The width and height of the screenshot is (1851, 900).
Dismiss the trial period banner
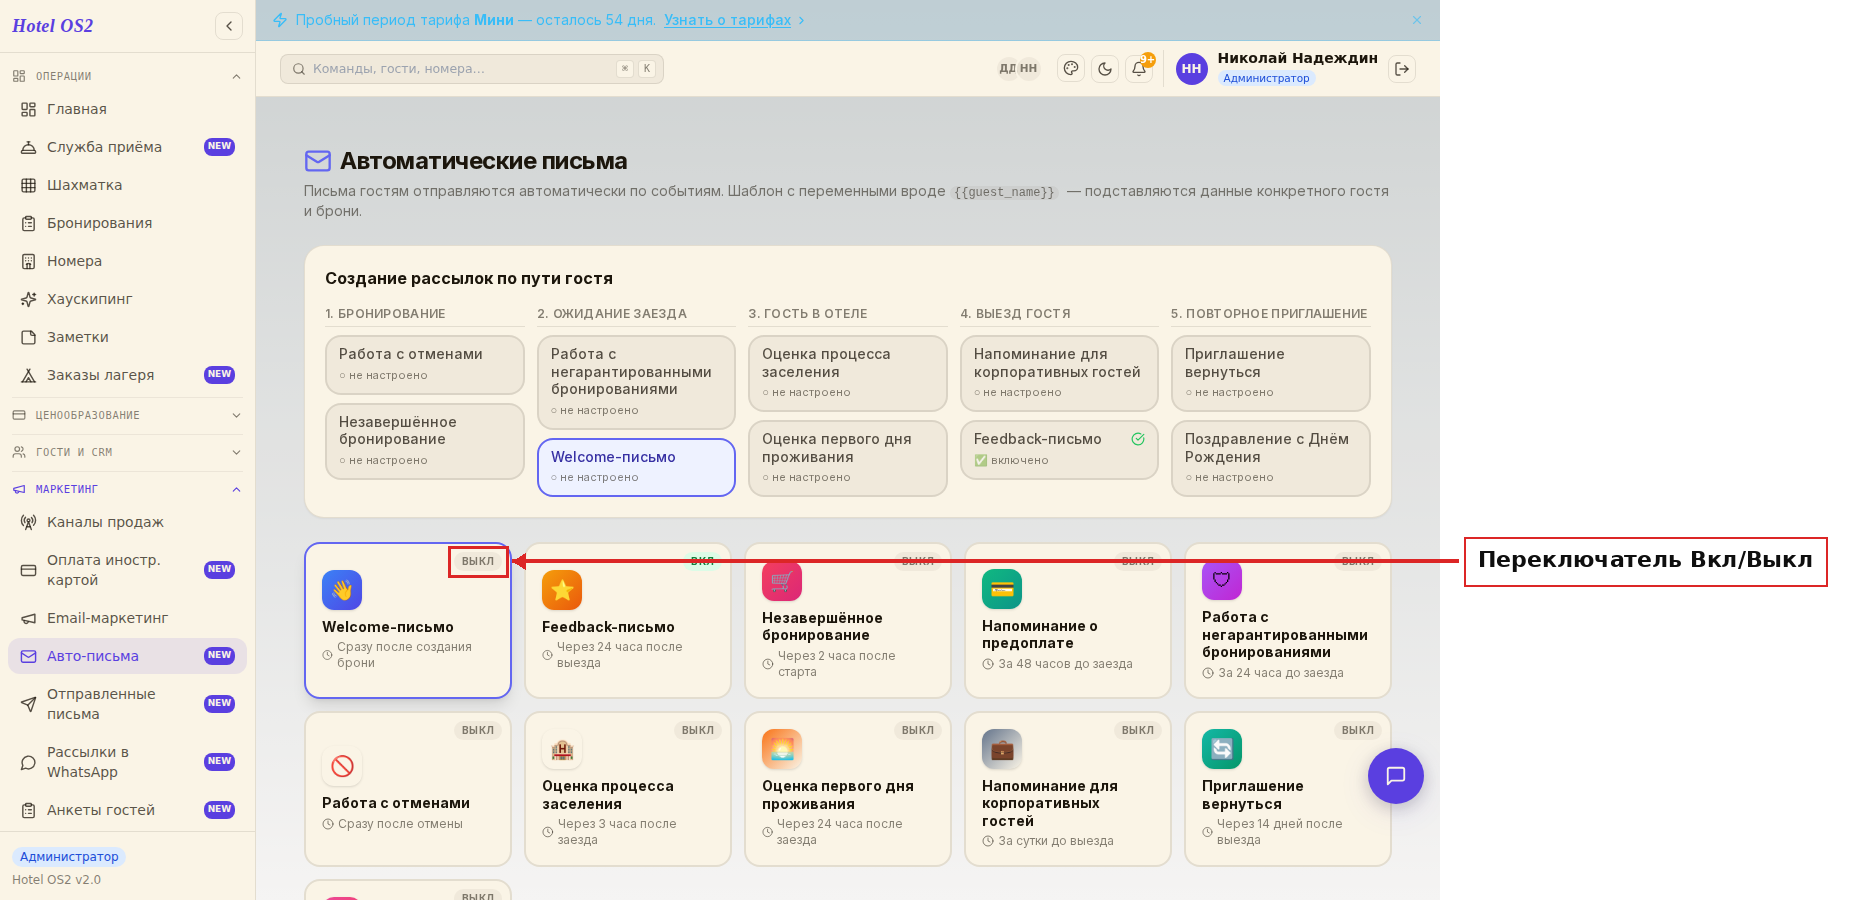(1417, 20)
